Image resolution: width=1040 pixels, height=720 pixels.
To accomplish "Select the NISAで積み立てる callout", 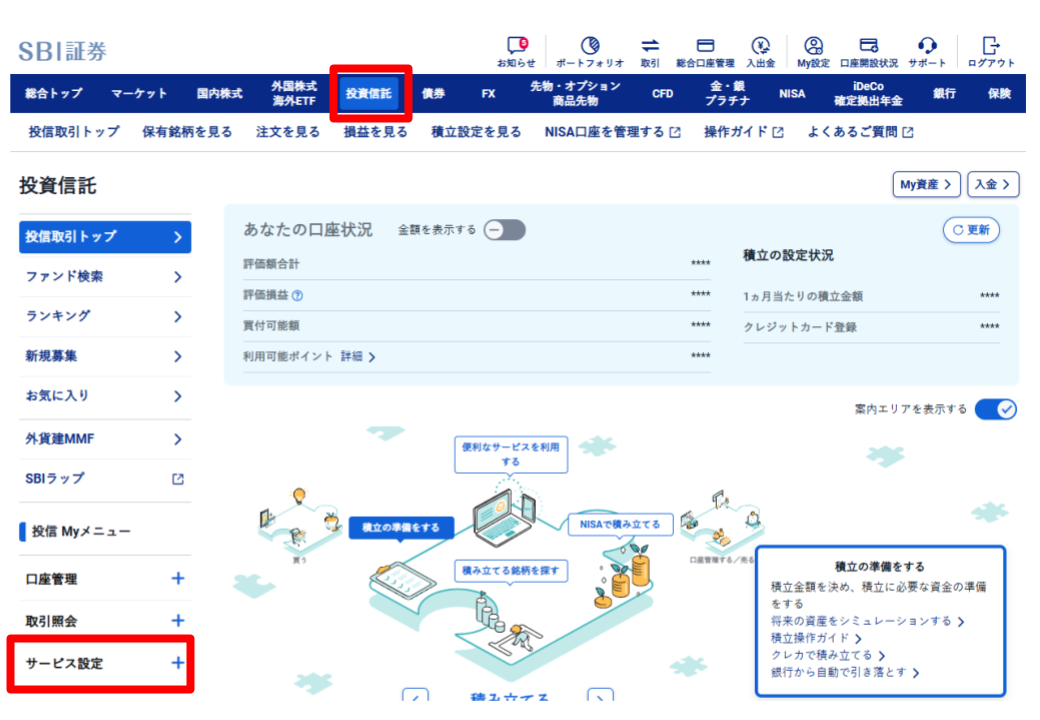I will (x=620, y=524).
